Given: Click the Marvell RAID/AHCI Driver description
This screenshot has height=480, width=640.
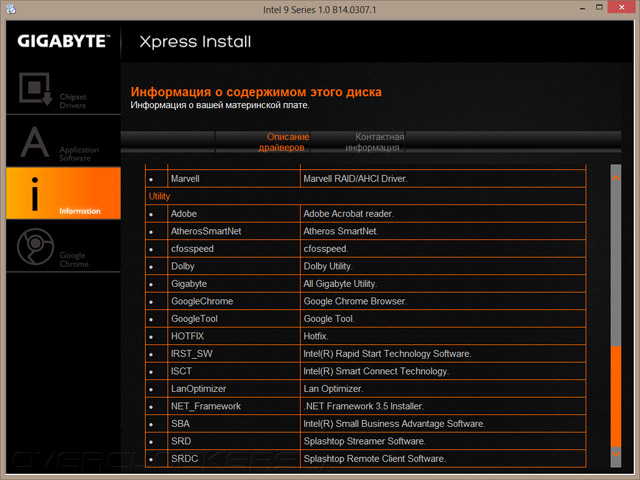Looking at the screenshot, I should click(x=355, y=179).
